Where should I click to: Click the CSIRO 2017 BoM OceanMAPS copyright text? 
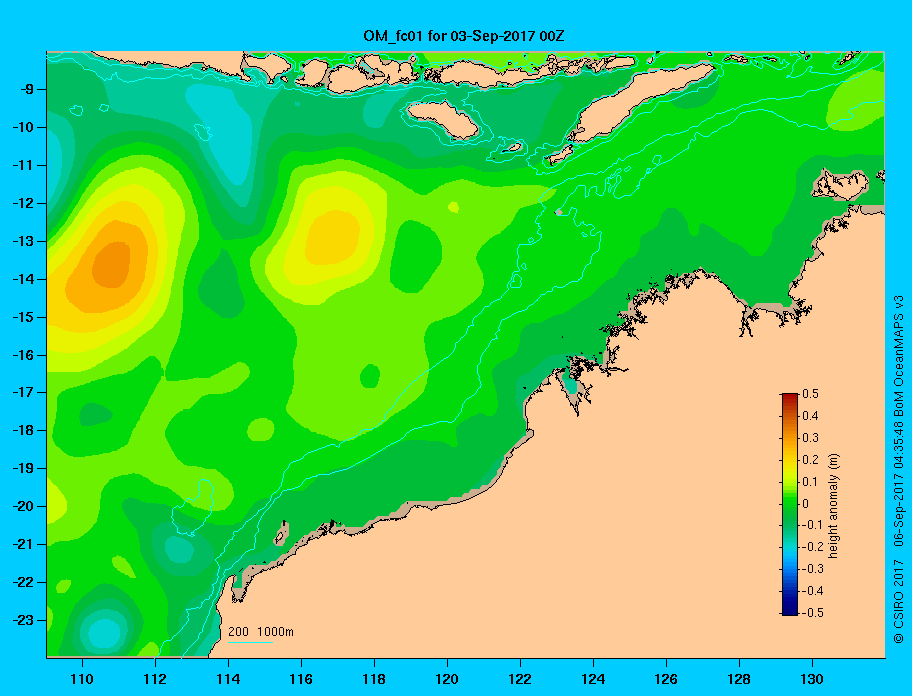(899, 469)
